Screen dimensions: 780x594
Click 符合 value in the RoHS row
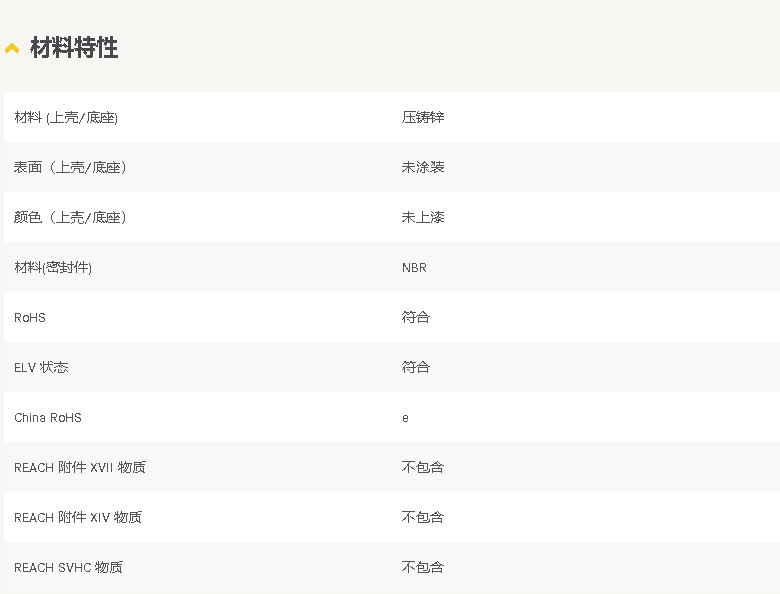[x=416, y=317]
